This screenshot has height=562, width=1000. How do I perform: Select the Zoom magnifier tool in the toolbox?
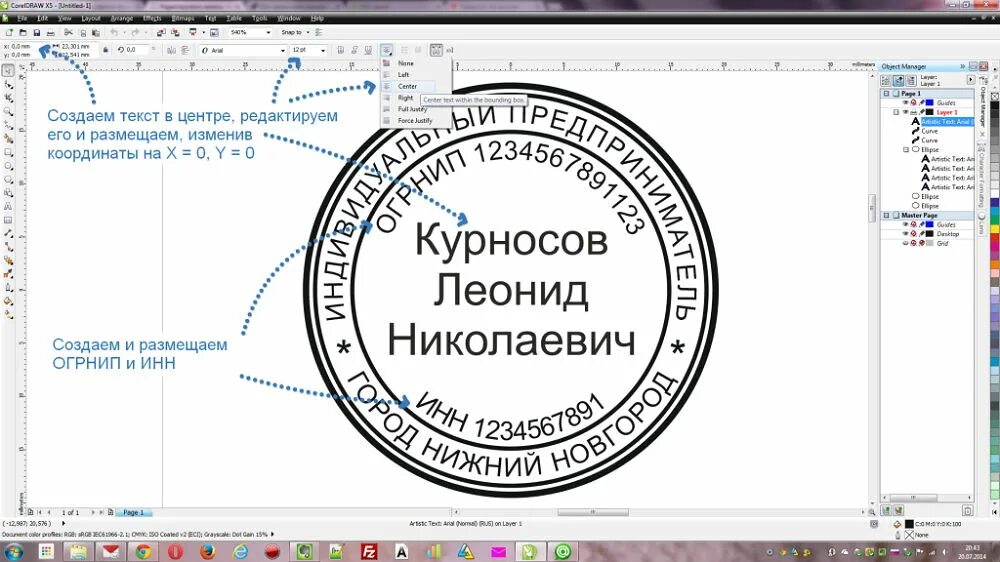[x=8, y=112]
